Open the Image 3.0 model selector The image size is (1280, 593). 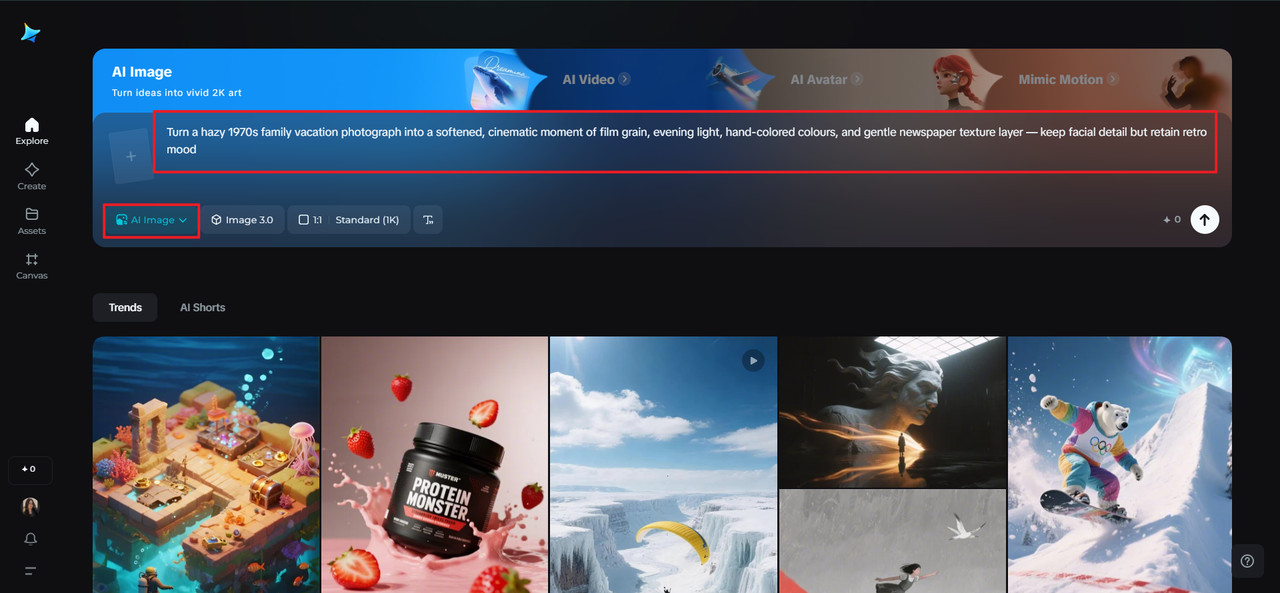click(x=242, y=220)
